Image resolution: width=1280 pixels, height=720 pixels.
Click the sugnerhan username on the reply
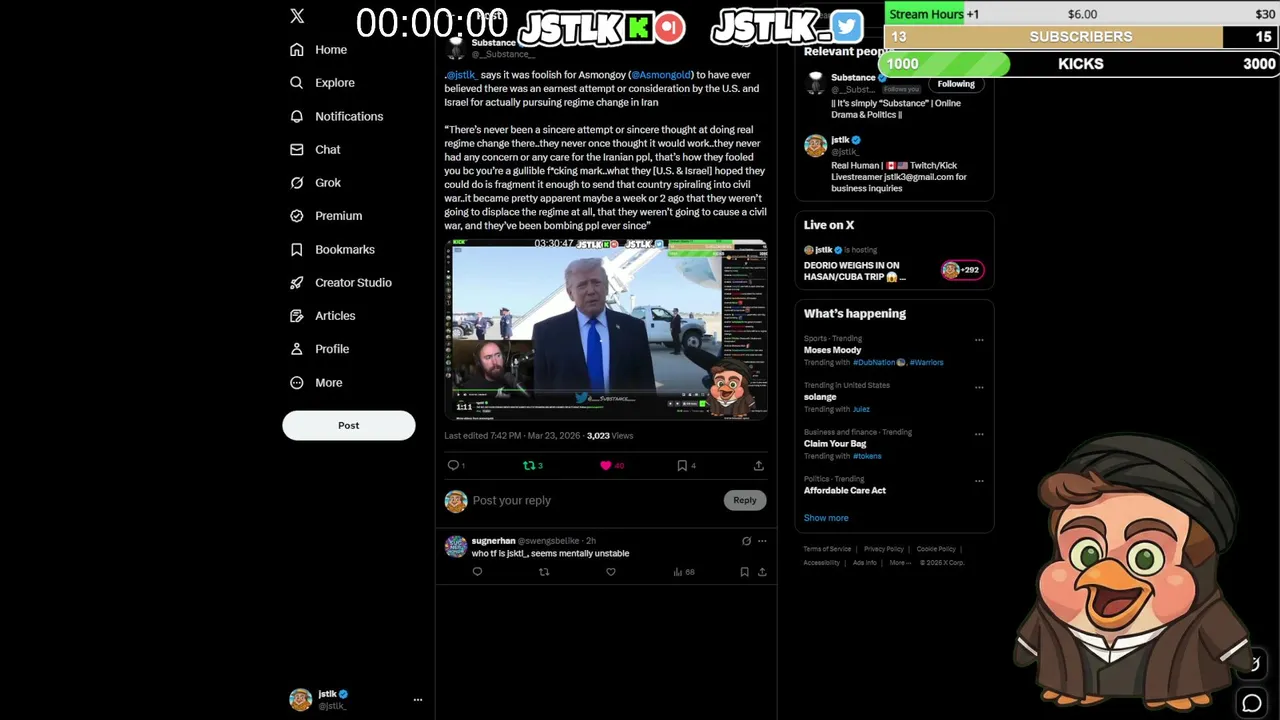pyautogui.click(x=493, y=541)
